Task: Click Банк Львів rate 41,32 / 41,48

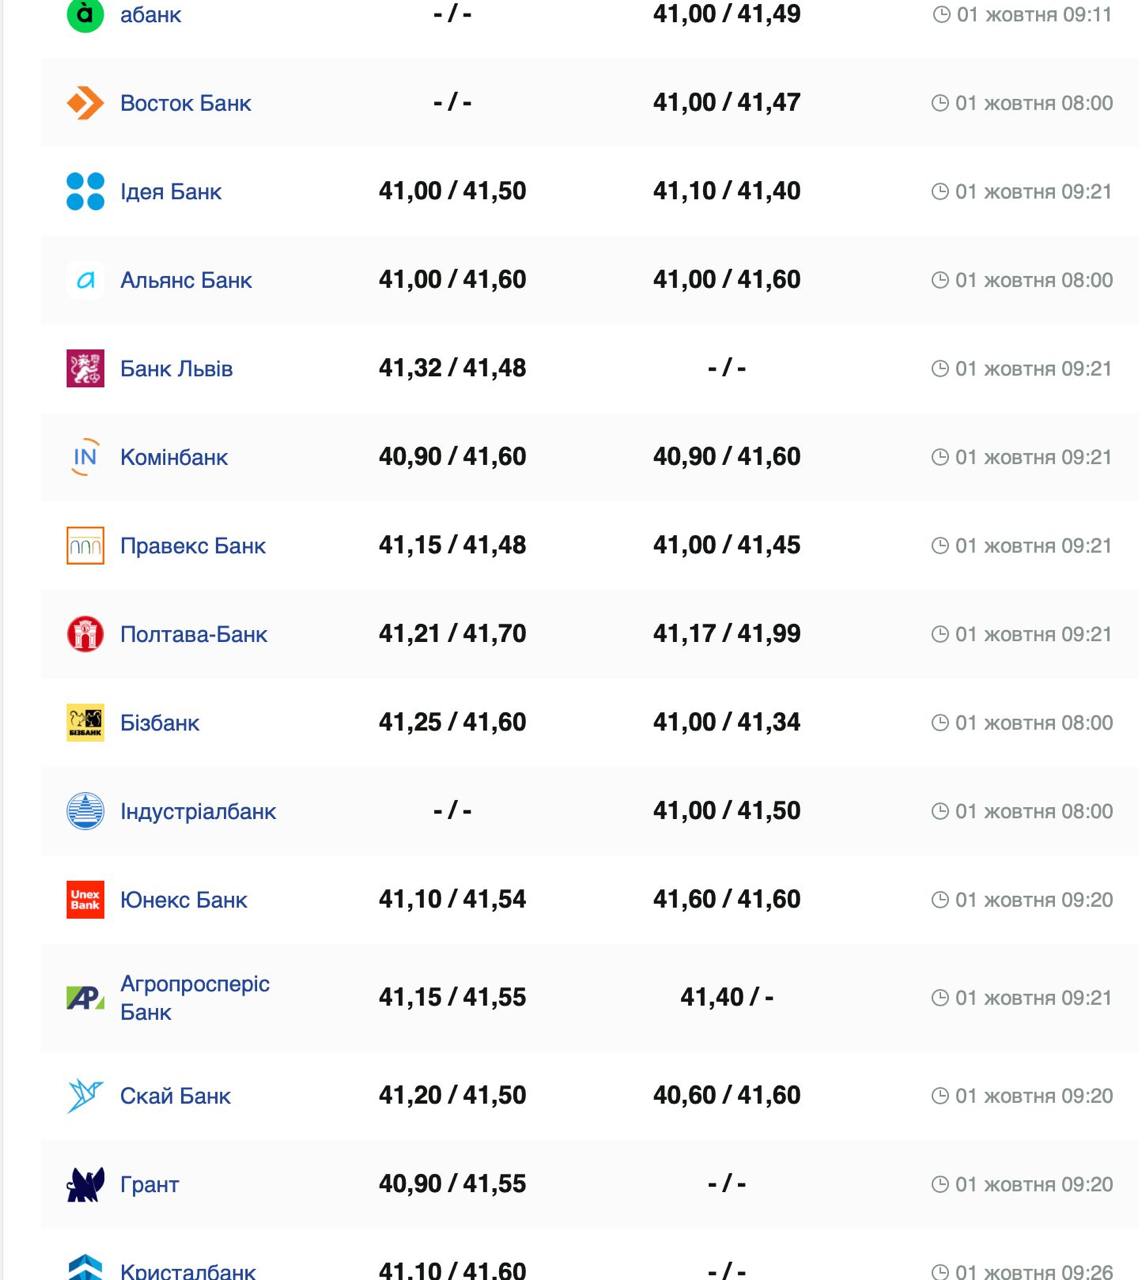Action: click(x=452, y=368)
